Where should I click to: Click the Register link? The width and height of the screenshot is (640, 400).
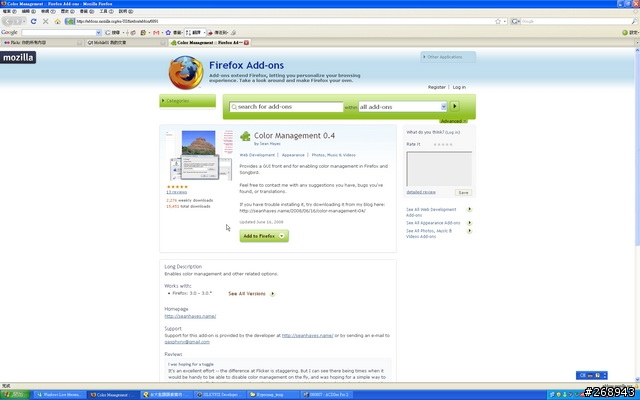tap(436, 87)
